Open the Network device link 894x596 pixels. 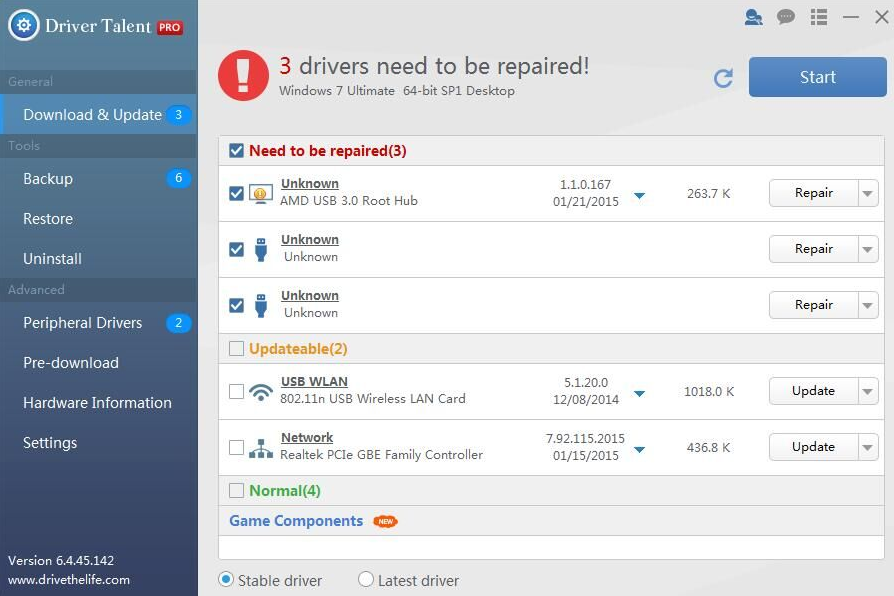tap(307, 437)
